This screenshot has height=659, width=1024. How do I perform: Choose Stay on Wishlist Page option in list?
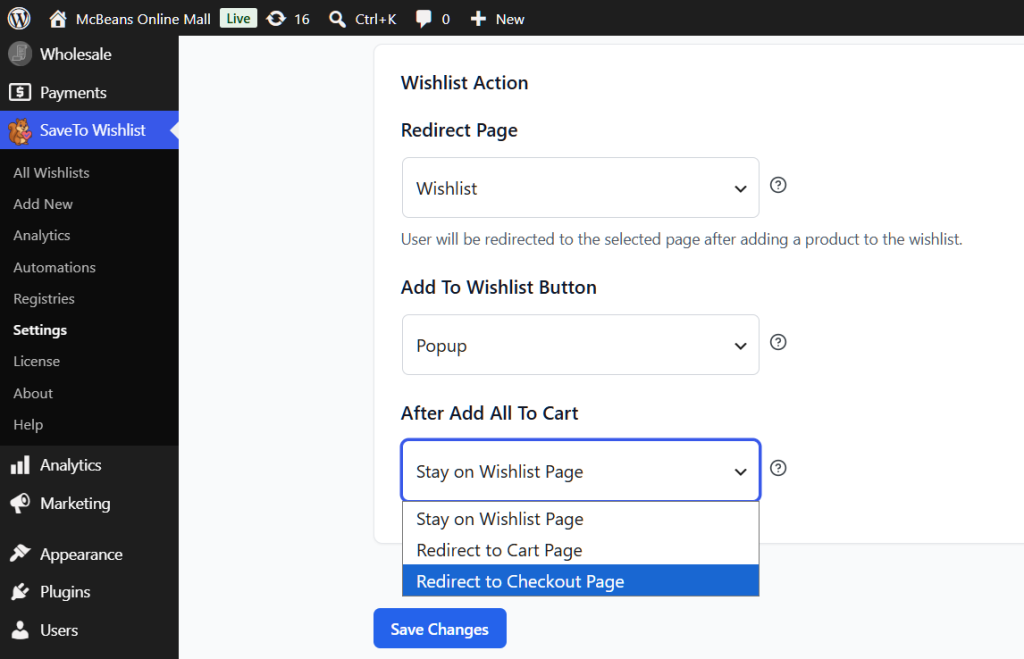click(581, 519)
